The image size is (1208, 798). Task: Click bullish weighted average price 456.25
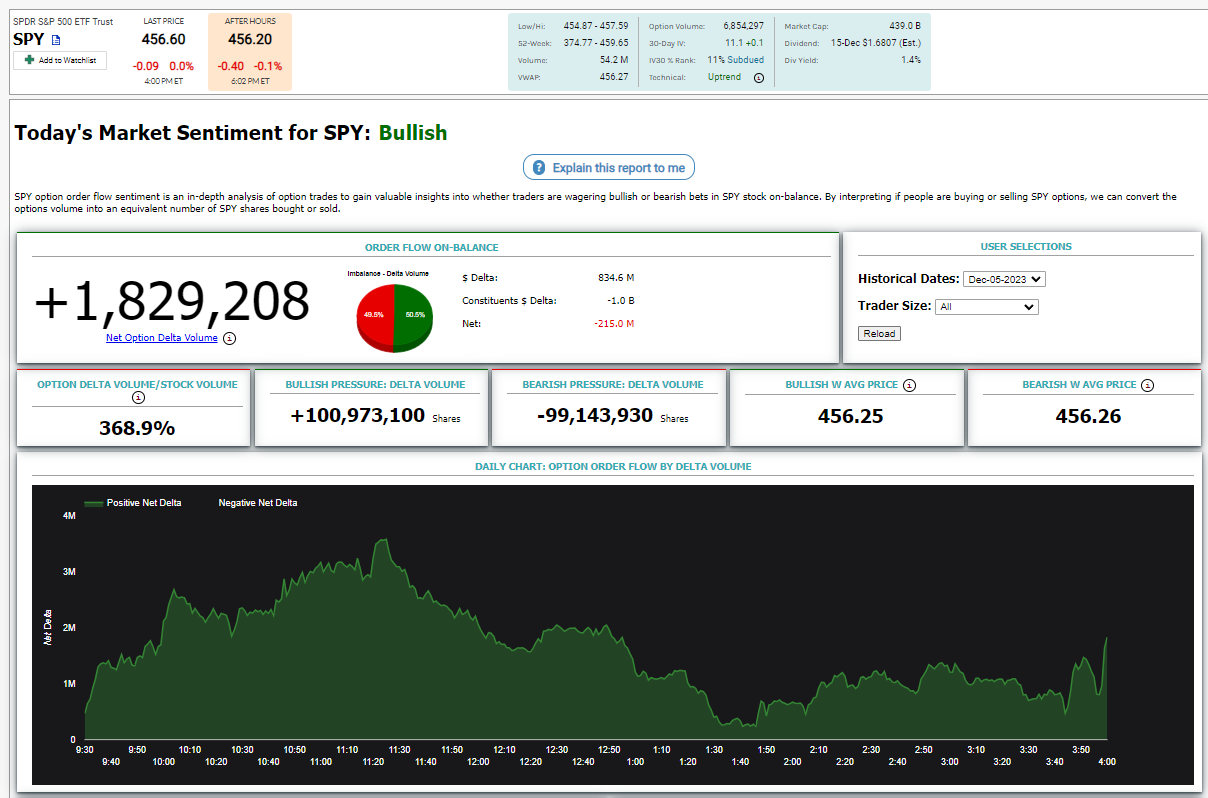(850, 416)
